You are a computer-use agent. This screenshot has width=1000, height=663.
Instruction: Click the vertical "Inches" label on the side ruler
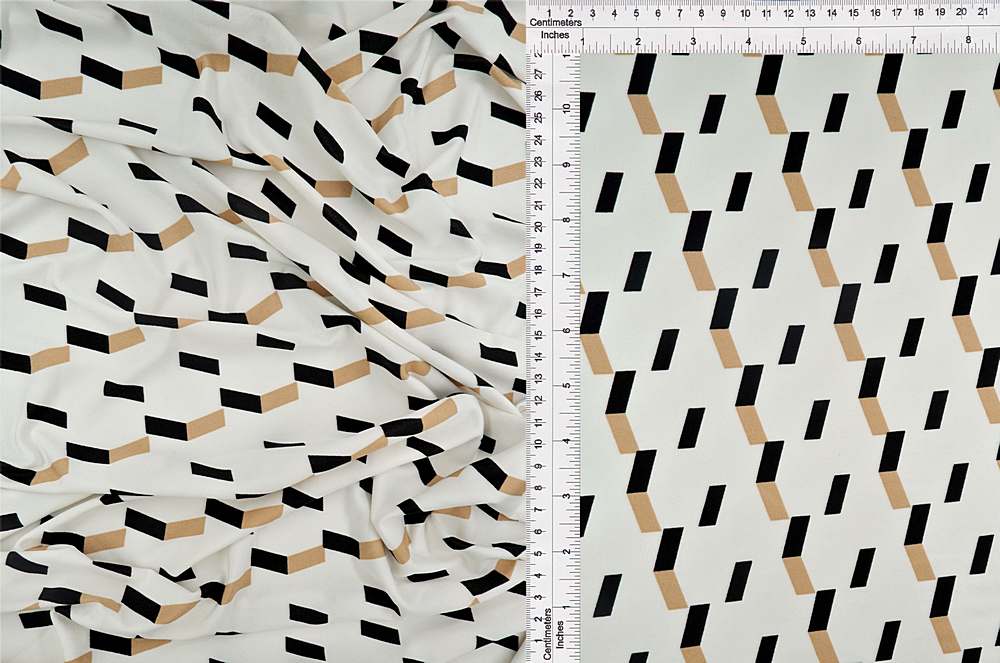[x=560, y=634]
